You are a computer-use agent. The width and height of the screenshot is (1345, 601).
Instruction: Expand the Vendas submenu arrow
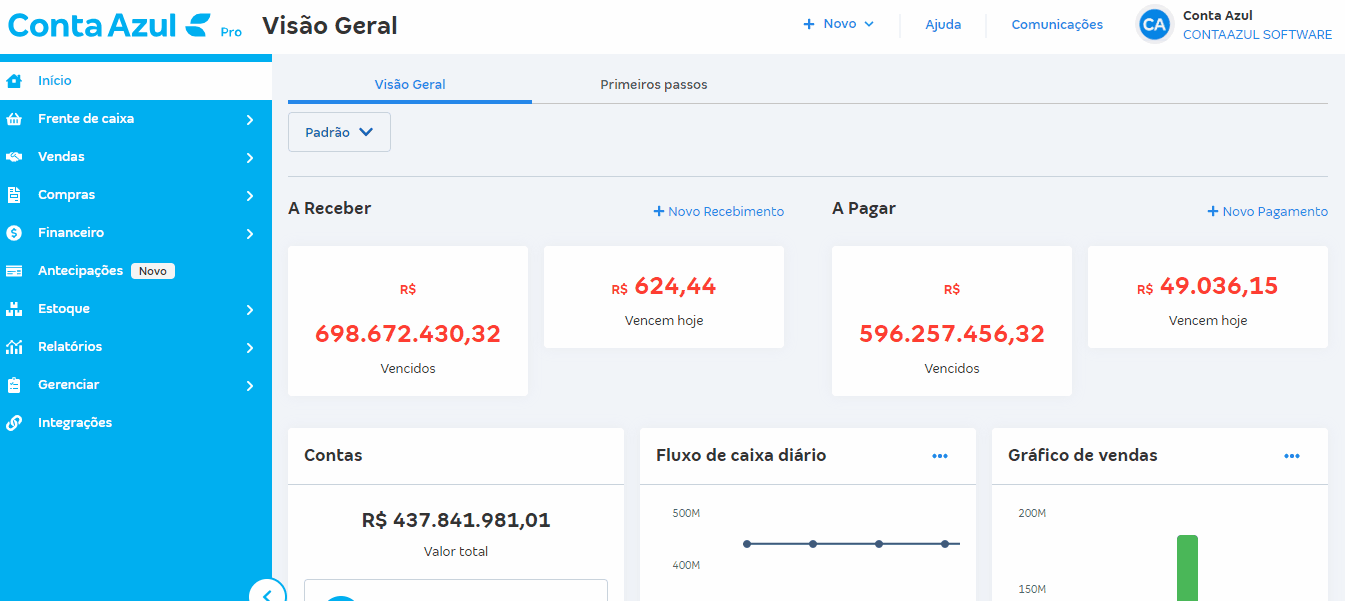point(250,158)
